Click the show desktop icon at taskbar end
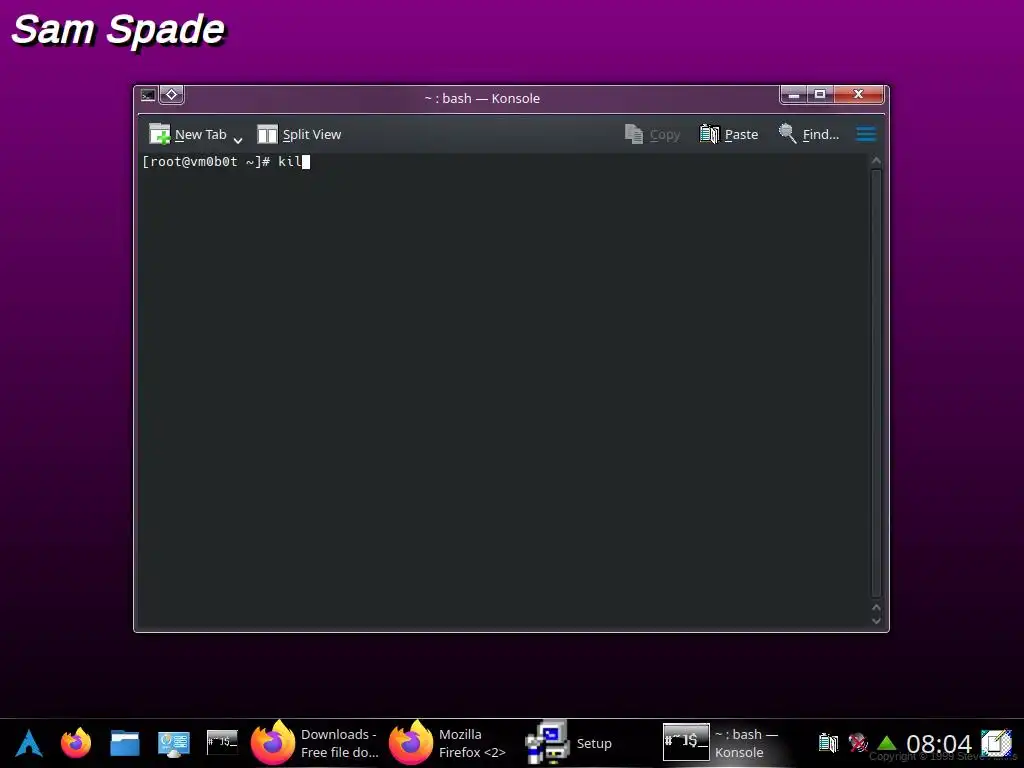The image size is (1024, 768). click(x=997, y=743)
